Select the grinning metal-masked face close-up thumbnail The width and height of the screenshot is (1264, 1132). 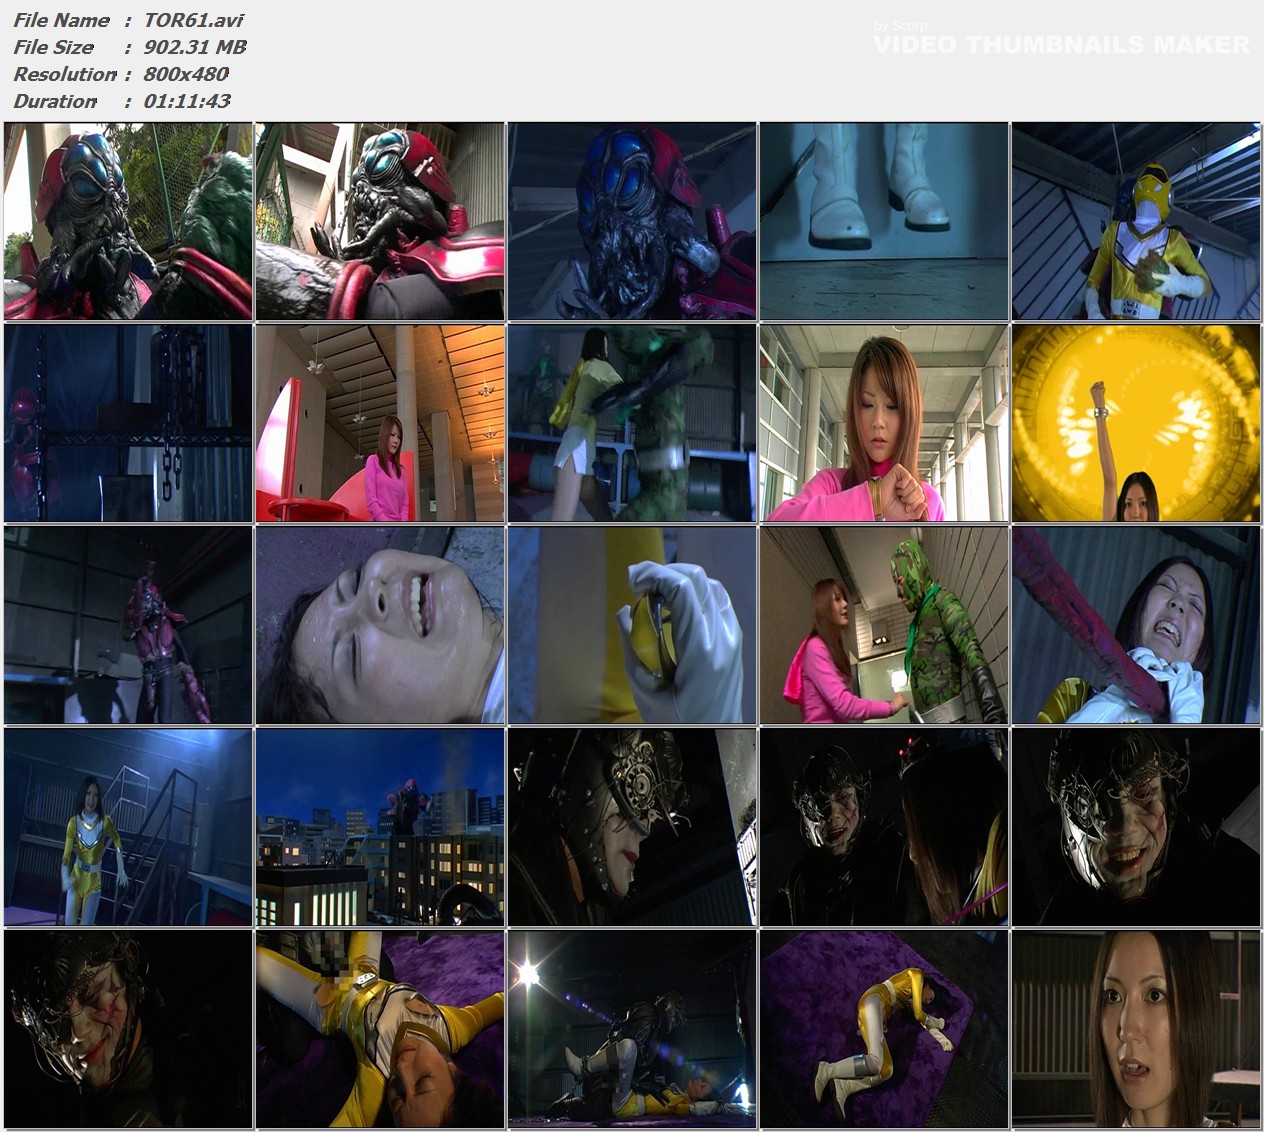pyautogui.click(x=1136, y=827)
